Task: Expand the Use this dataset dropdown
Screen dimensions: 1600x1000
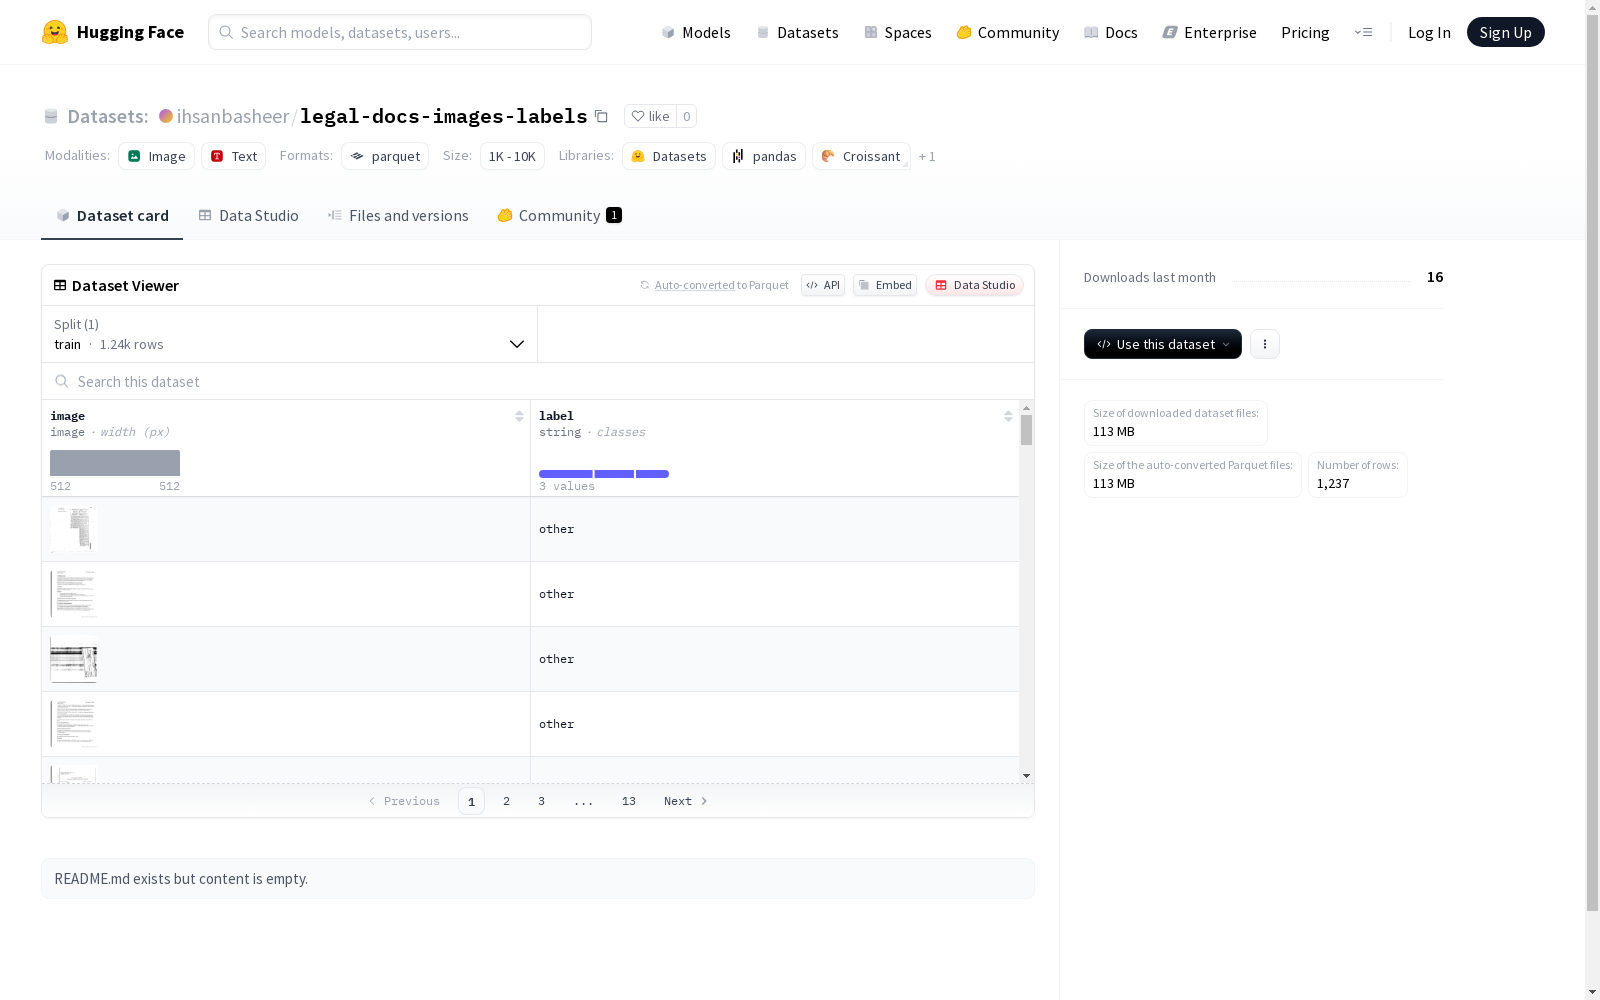Action: pos(1163,344)
